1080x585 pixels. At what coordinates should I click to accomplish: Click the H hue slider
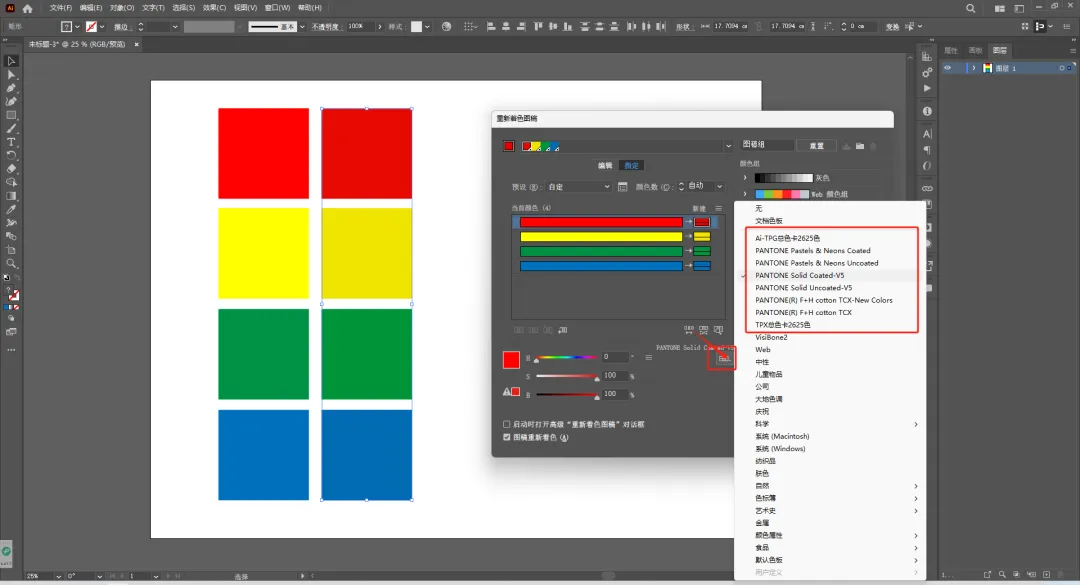(567, 358)
